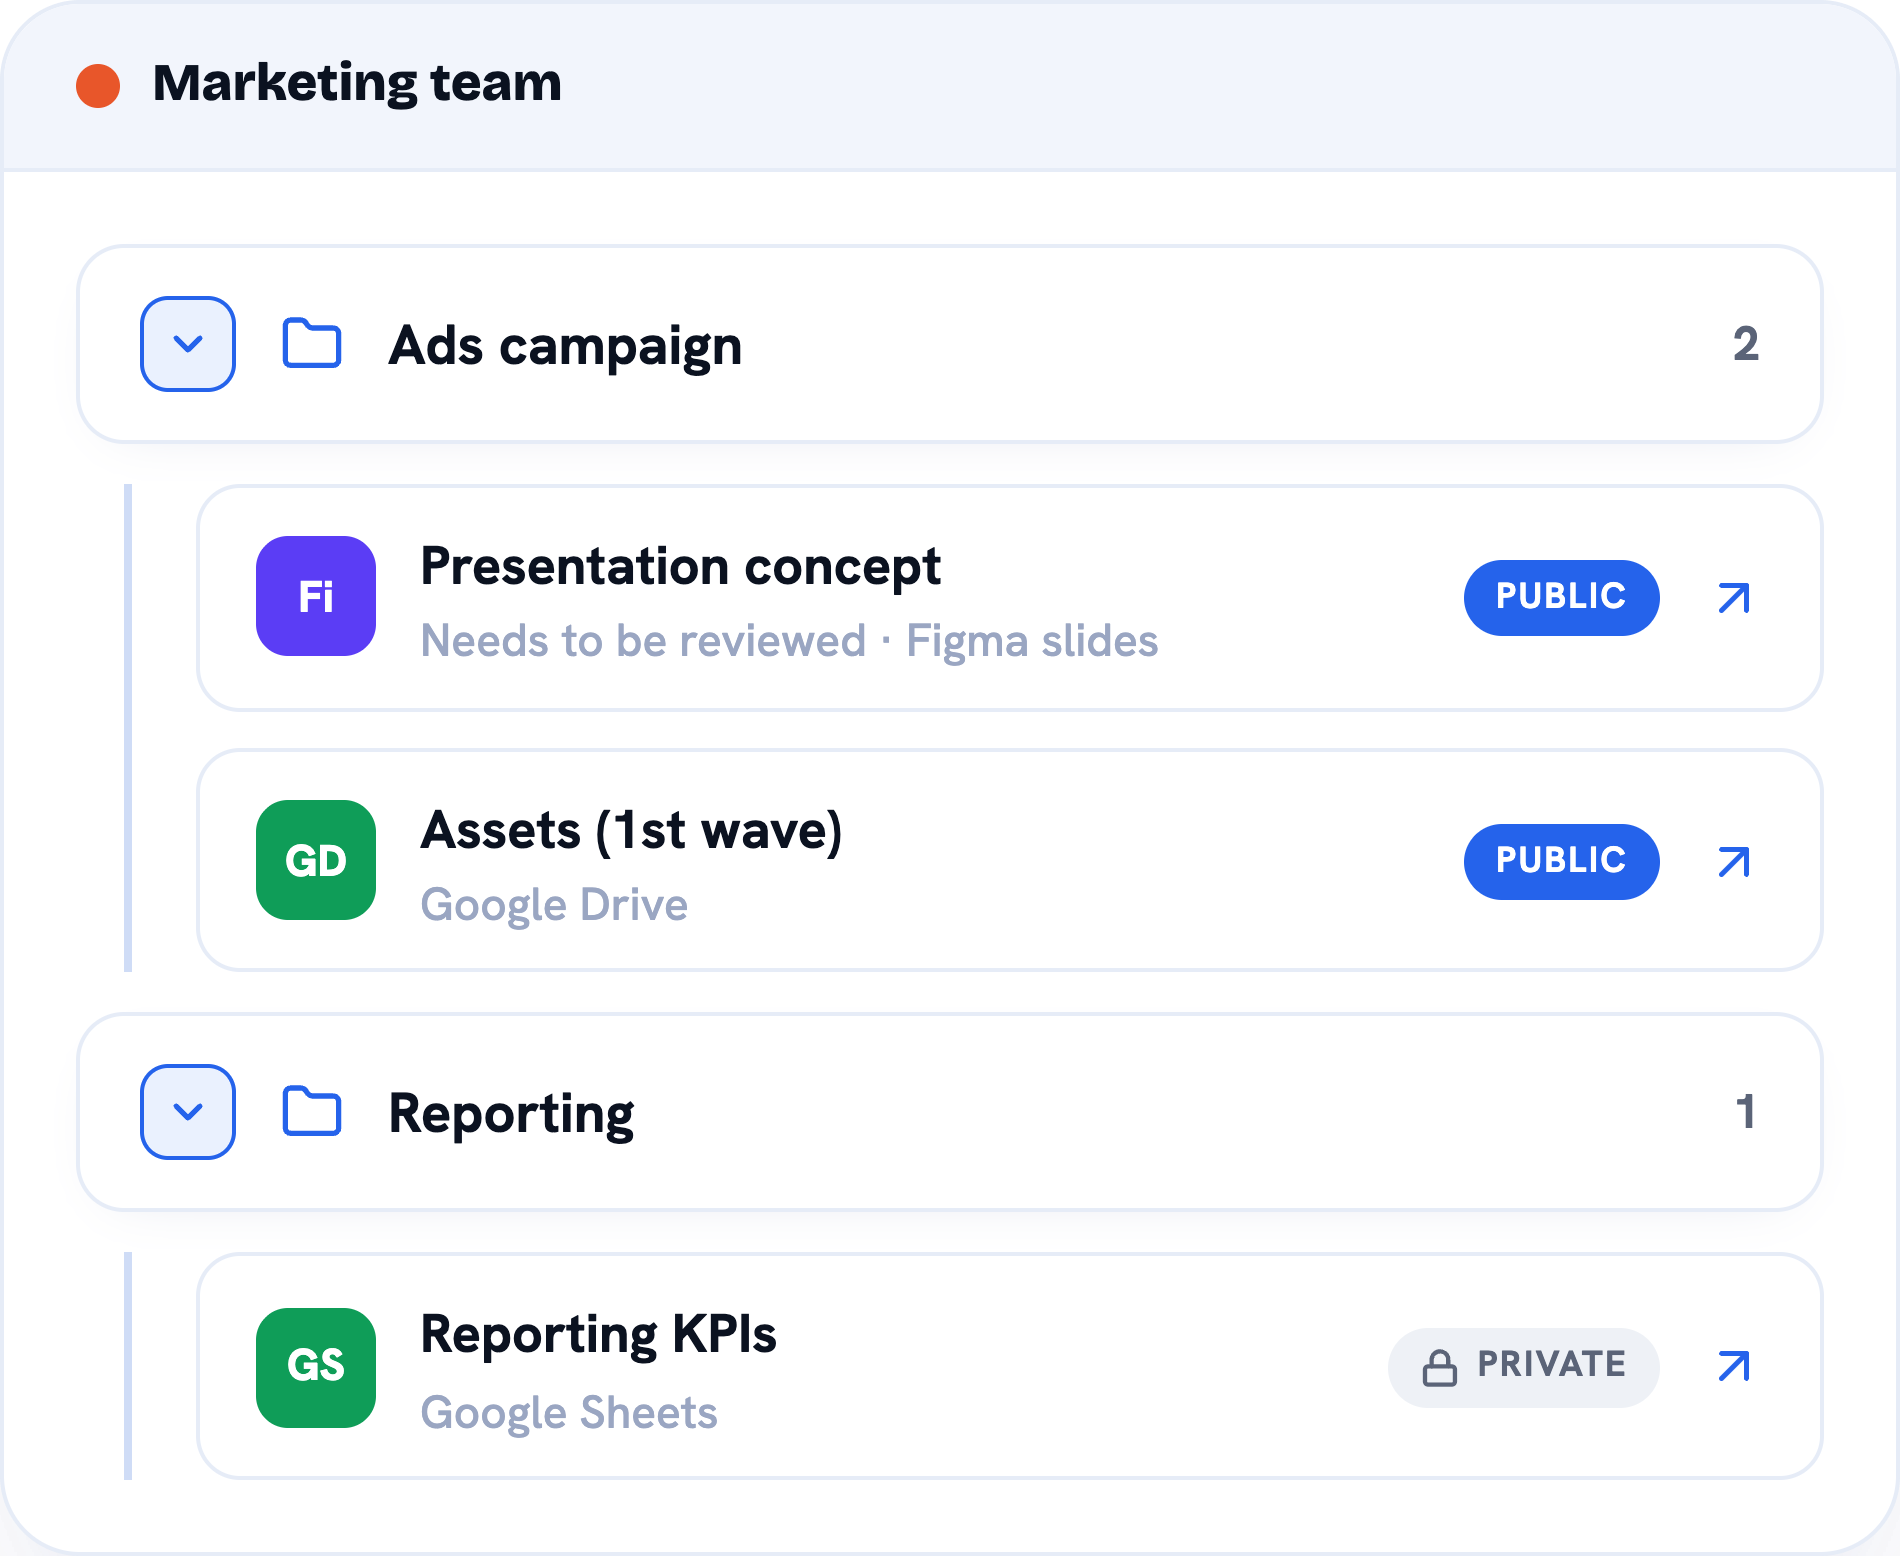Image resolution: width=1900 pixels, height=1556 pixels.
Task: Select the Reporting folder title
Action: pyautogui.click(x=511, y=1116)
